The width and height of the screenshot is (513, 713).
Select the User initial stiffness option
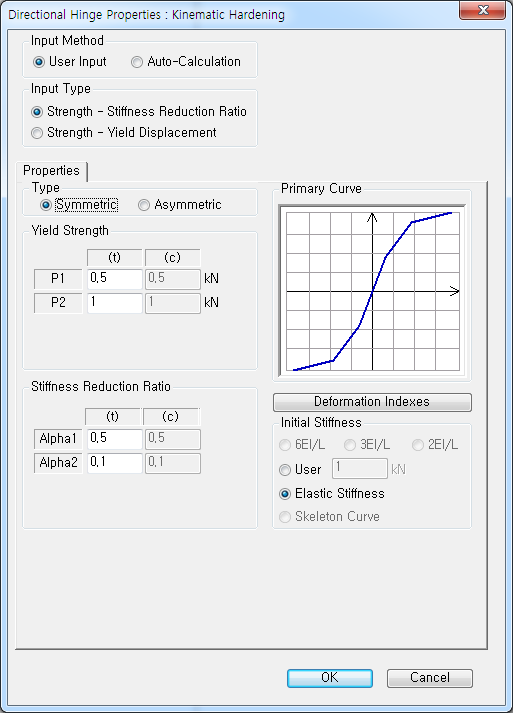[x=300, y=469]
